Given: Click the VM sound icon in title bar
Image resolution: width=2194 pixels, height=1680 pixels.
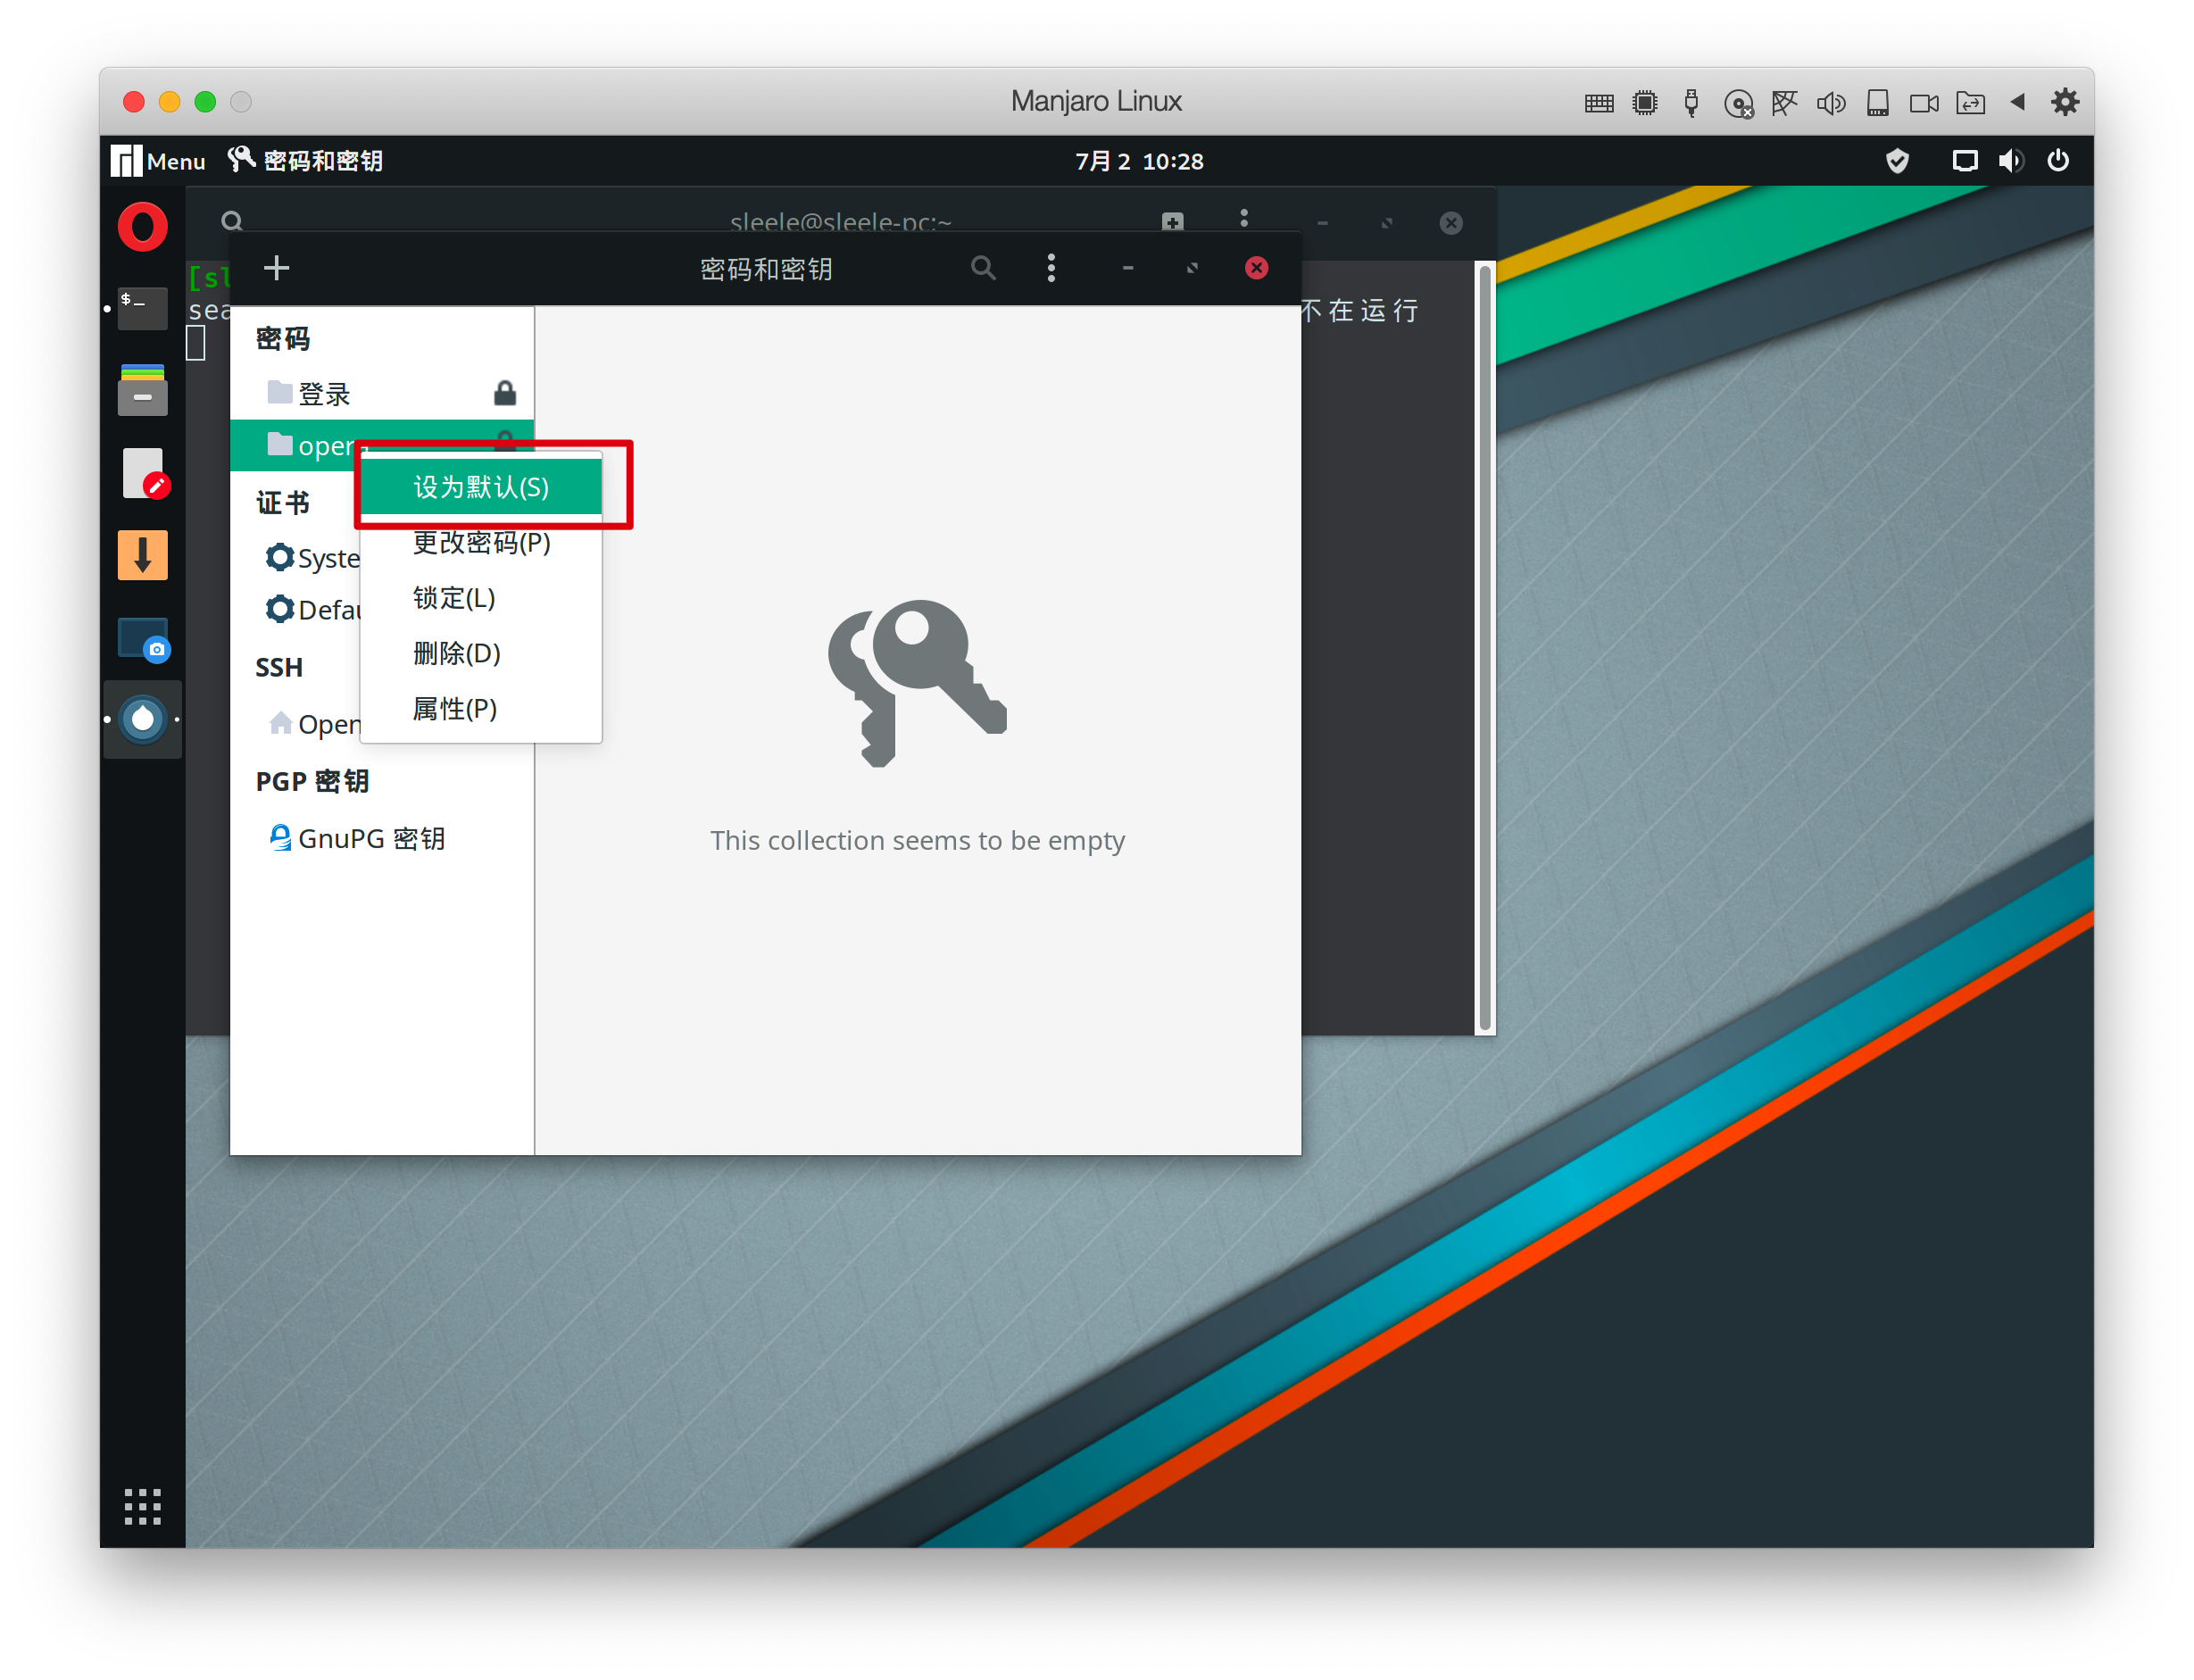Looking at the screenshot, I should tap(1831, 102).
